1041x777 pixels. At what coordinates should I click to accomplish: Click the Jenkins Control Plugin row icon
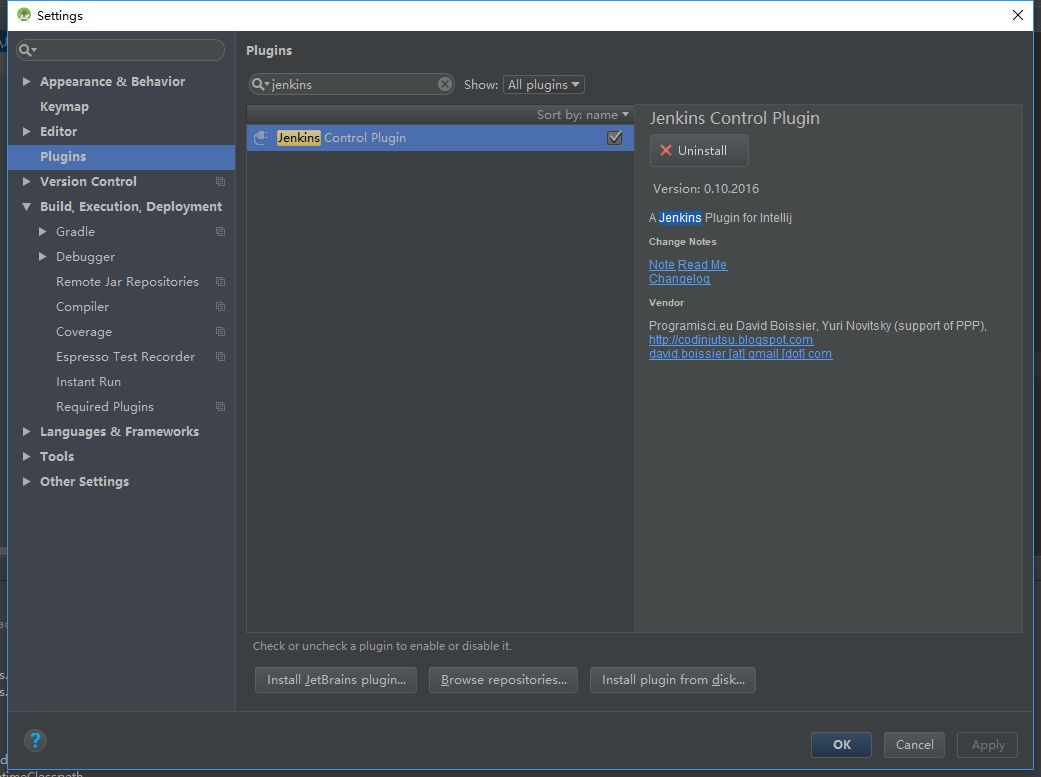(x=262, y=137)
